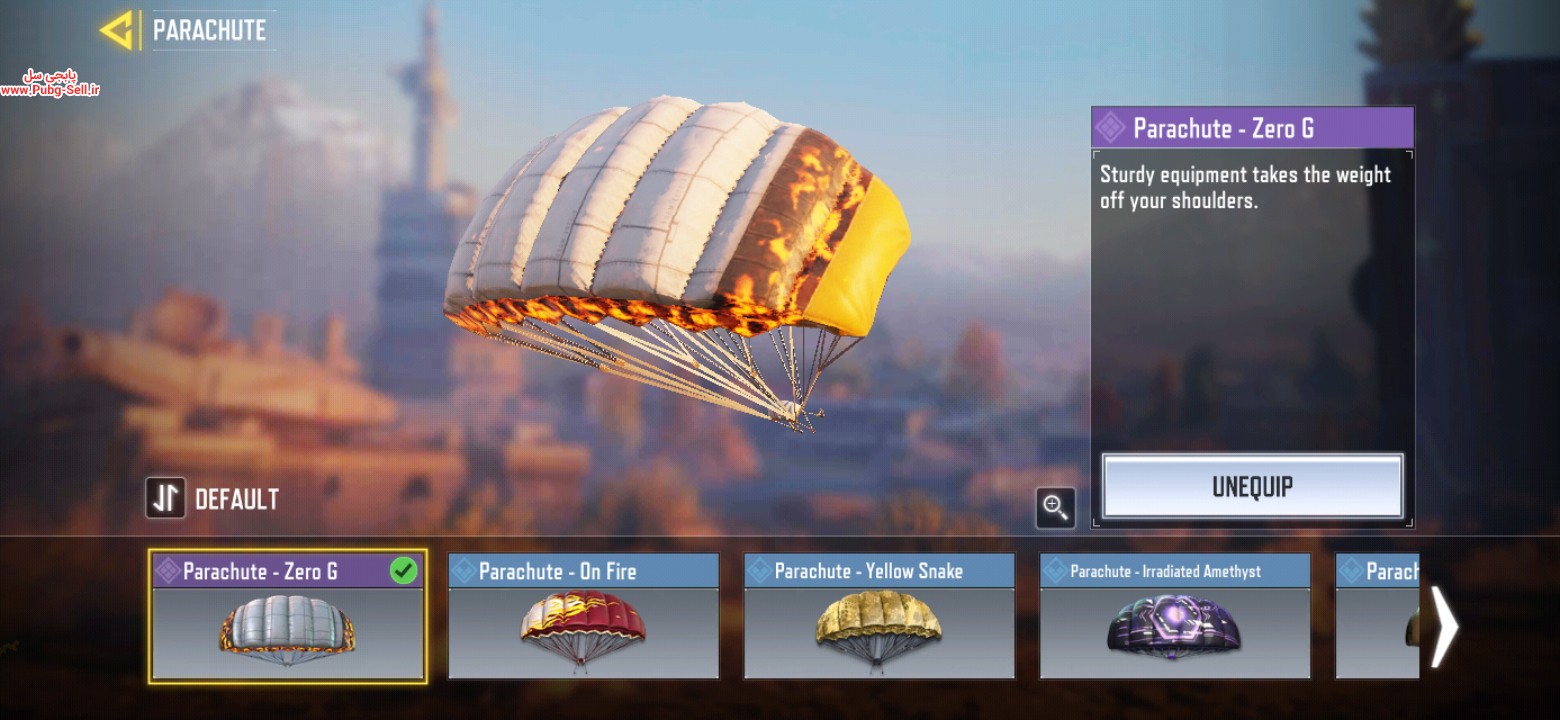Click the purple rarity diamond on Zero G card
1560x720 pixels.
pos(167,571)
